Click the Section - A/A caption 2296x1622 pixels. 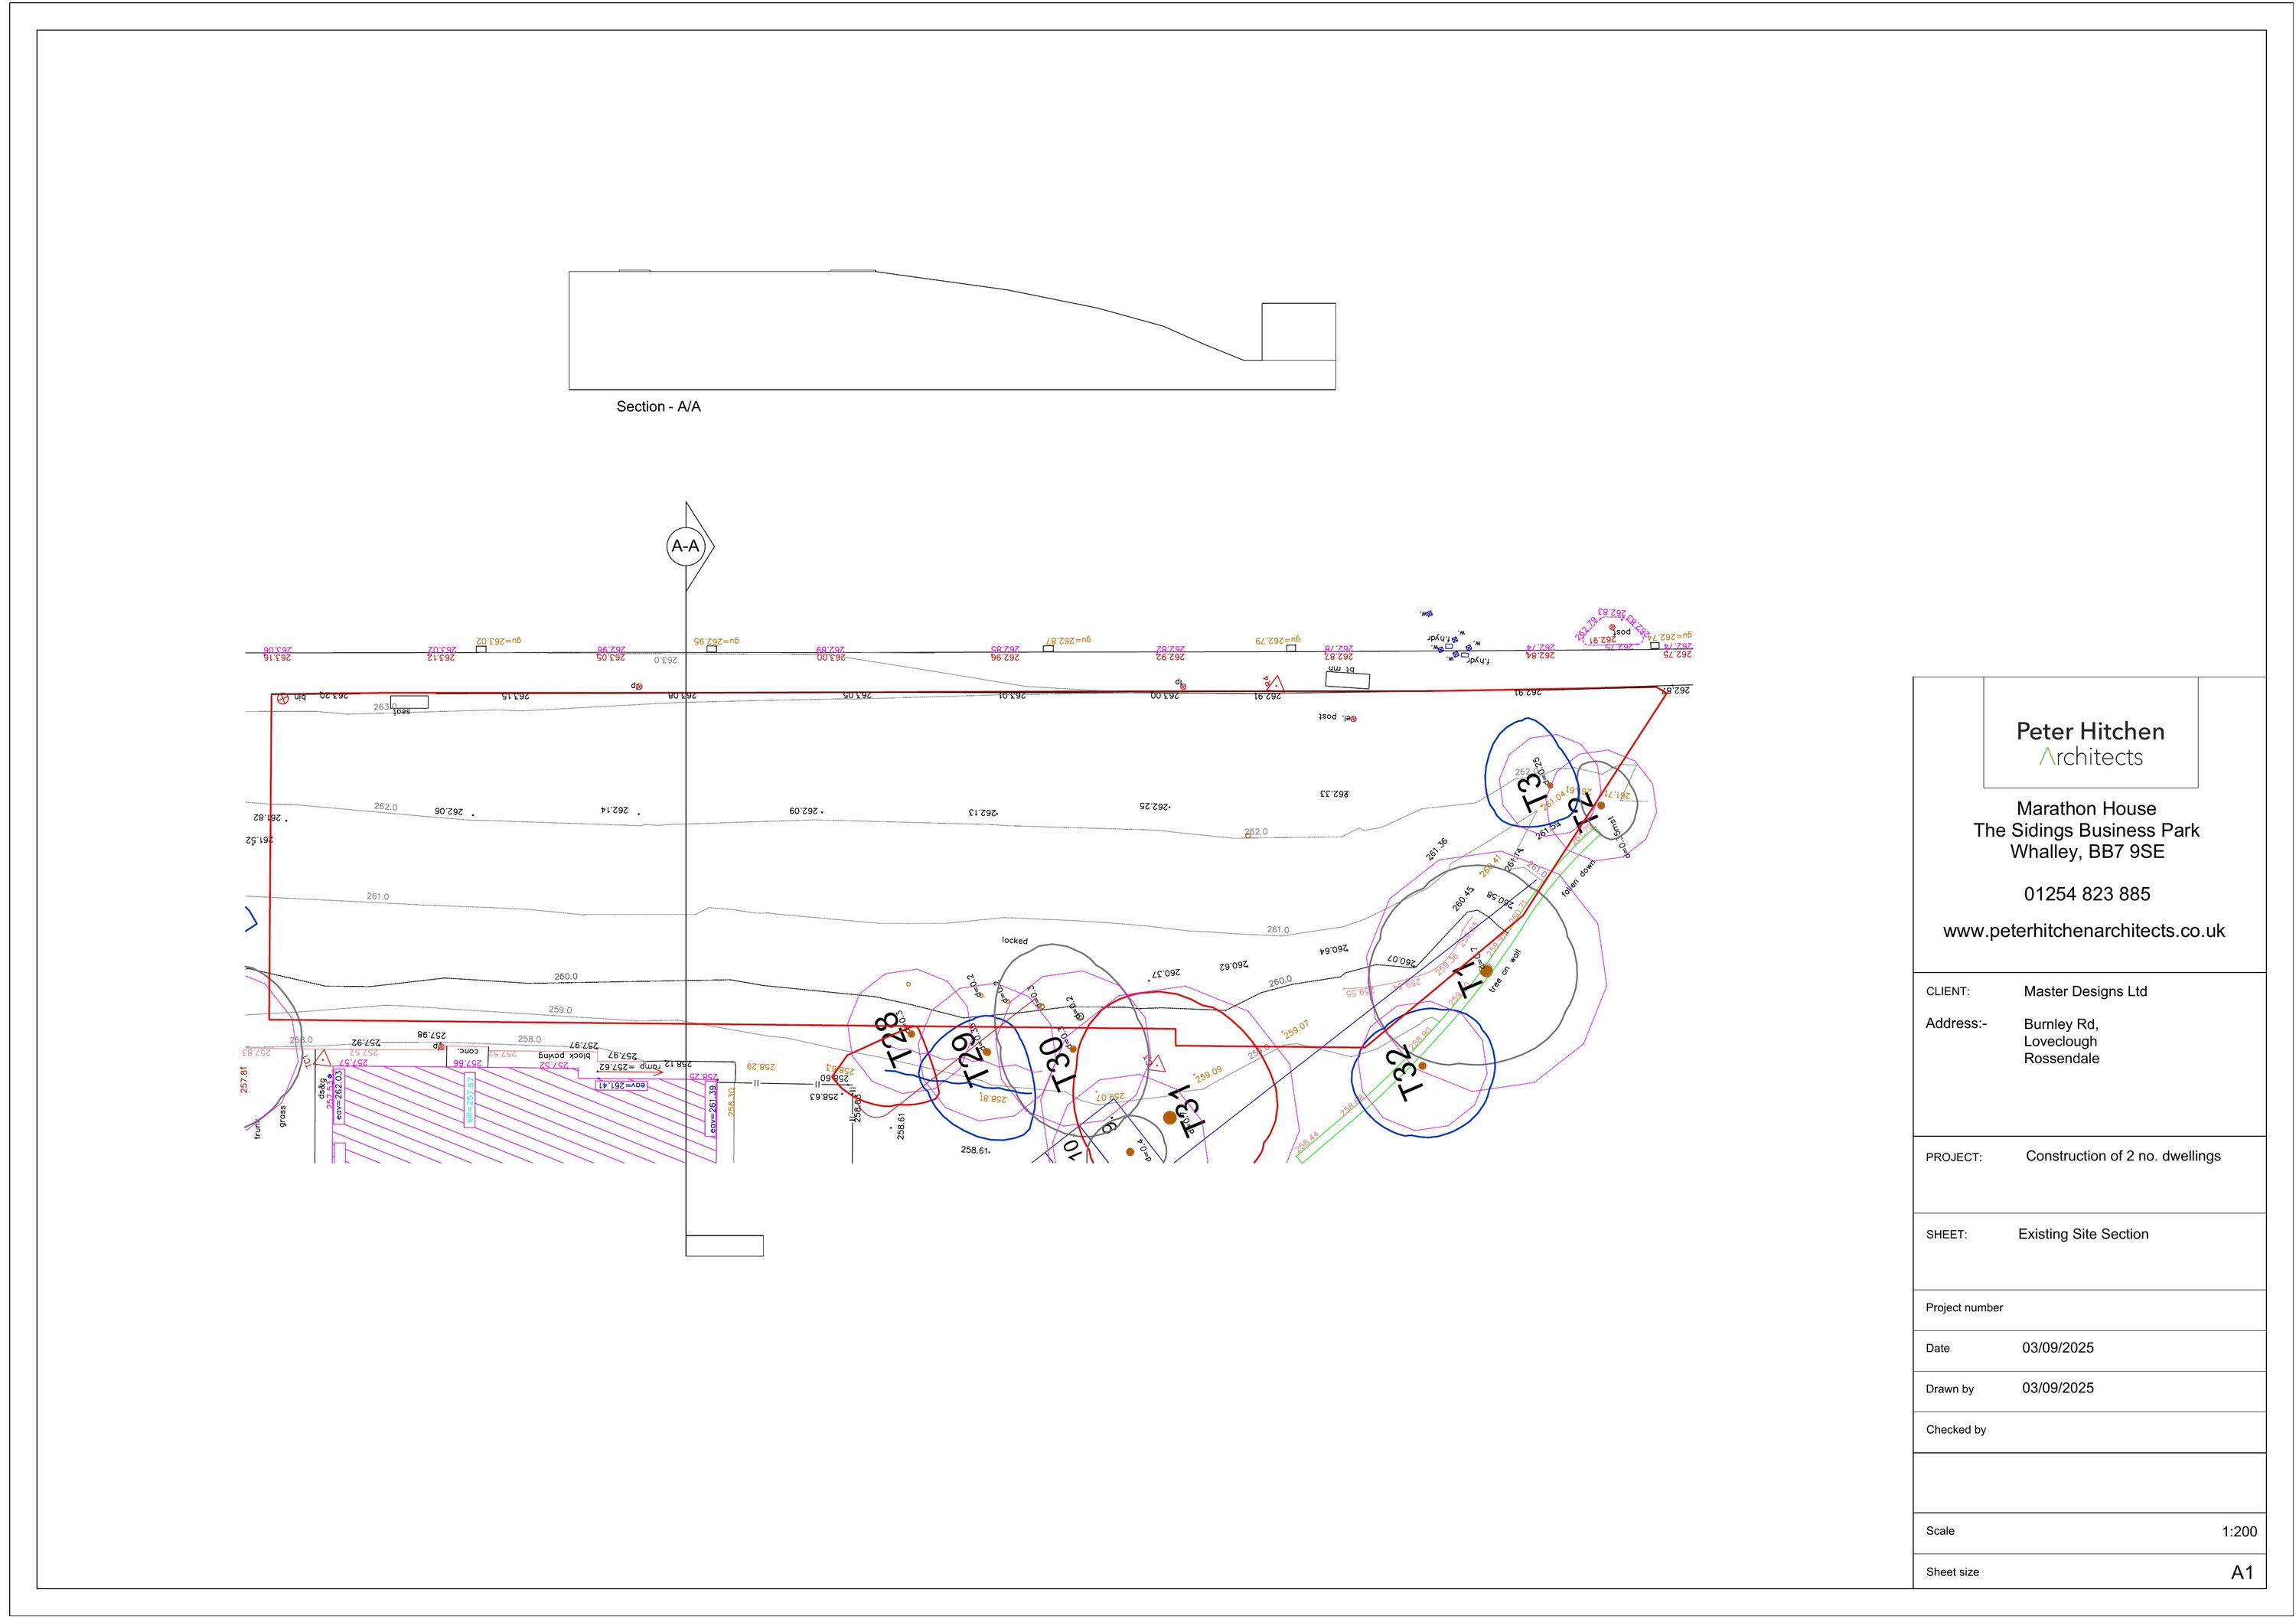tap(658, 407)
